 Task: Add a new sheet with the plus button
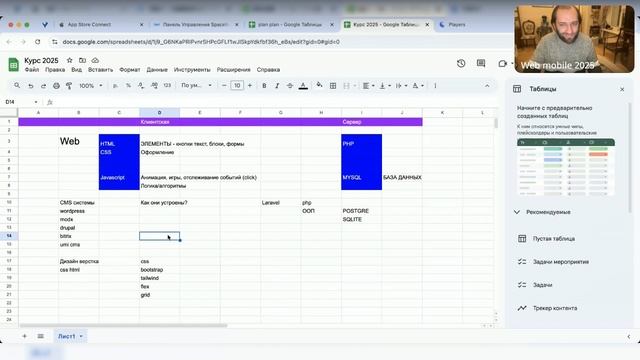24,336
